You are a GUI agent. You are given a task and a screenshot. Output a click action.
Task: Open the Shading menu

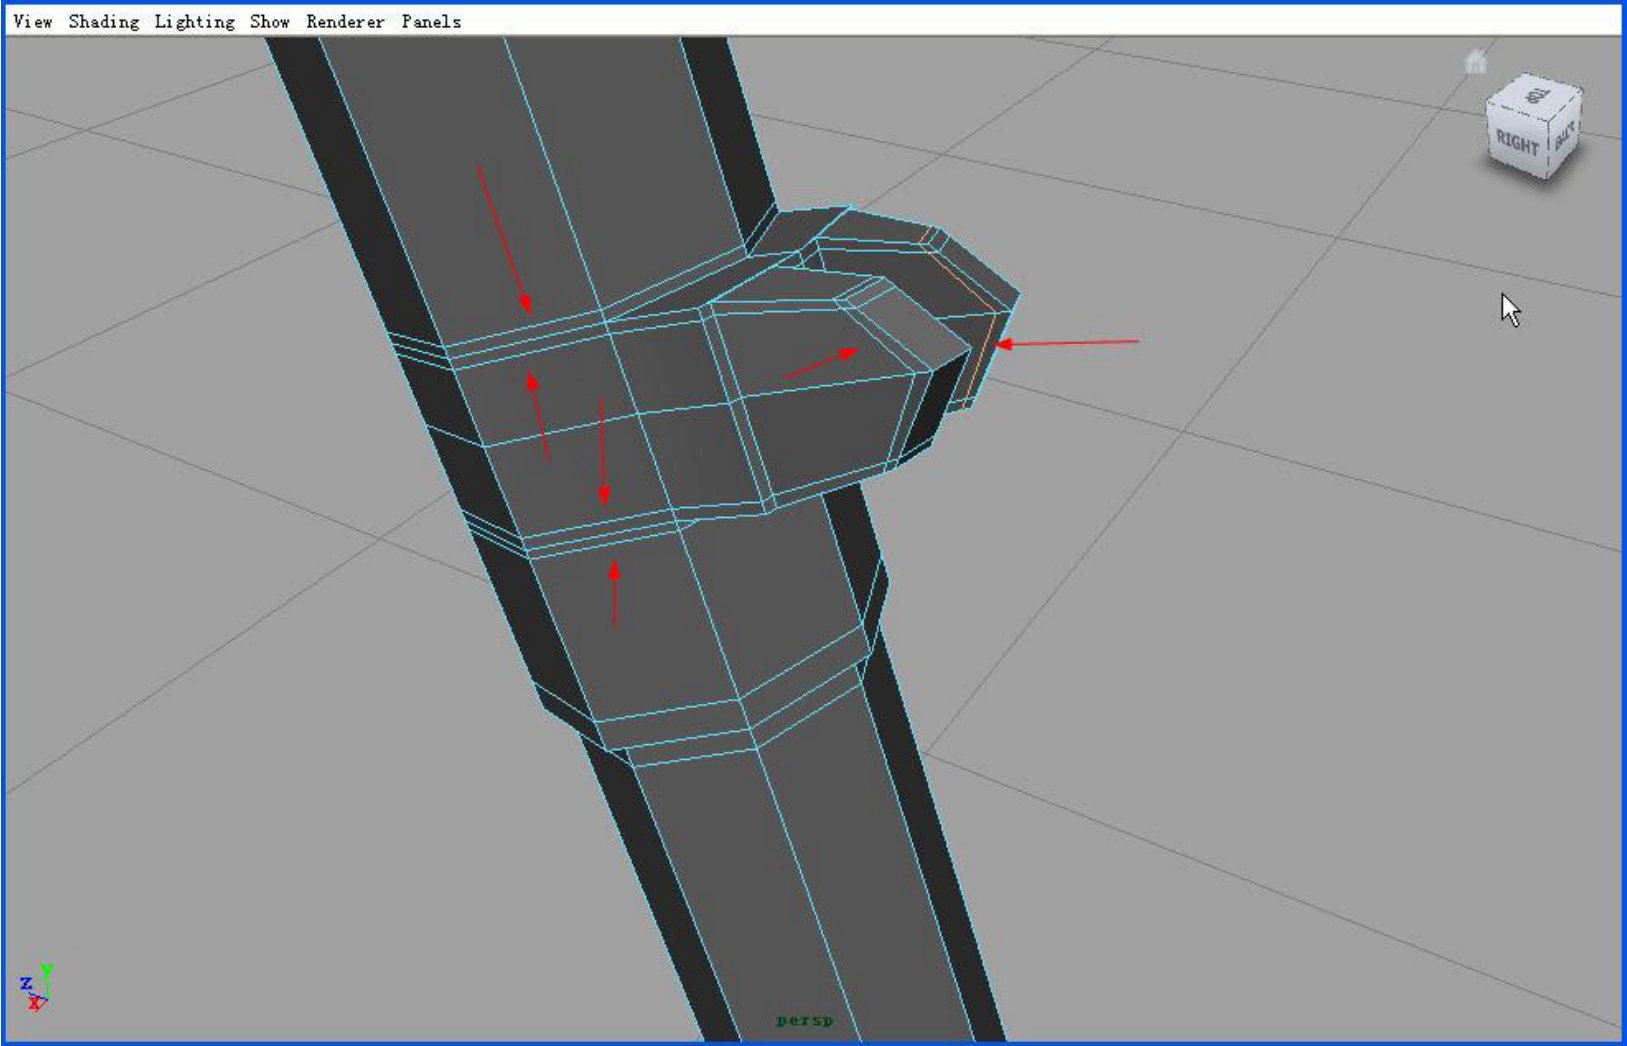click(x=104, y=21)
